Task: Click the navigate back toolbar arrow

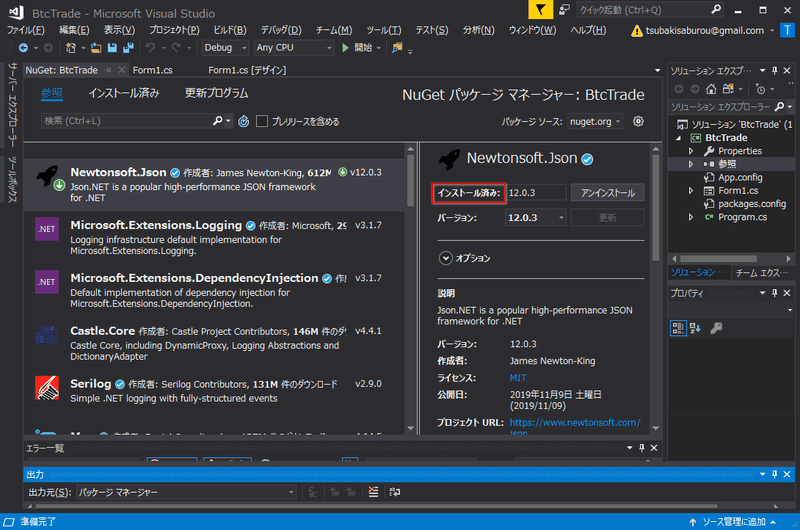Action: (23, 47)
